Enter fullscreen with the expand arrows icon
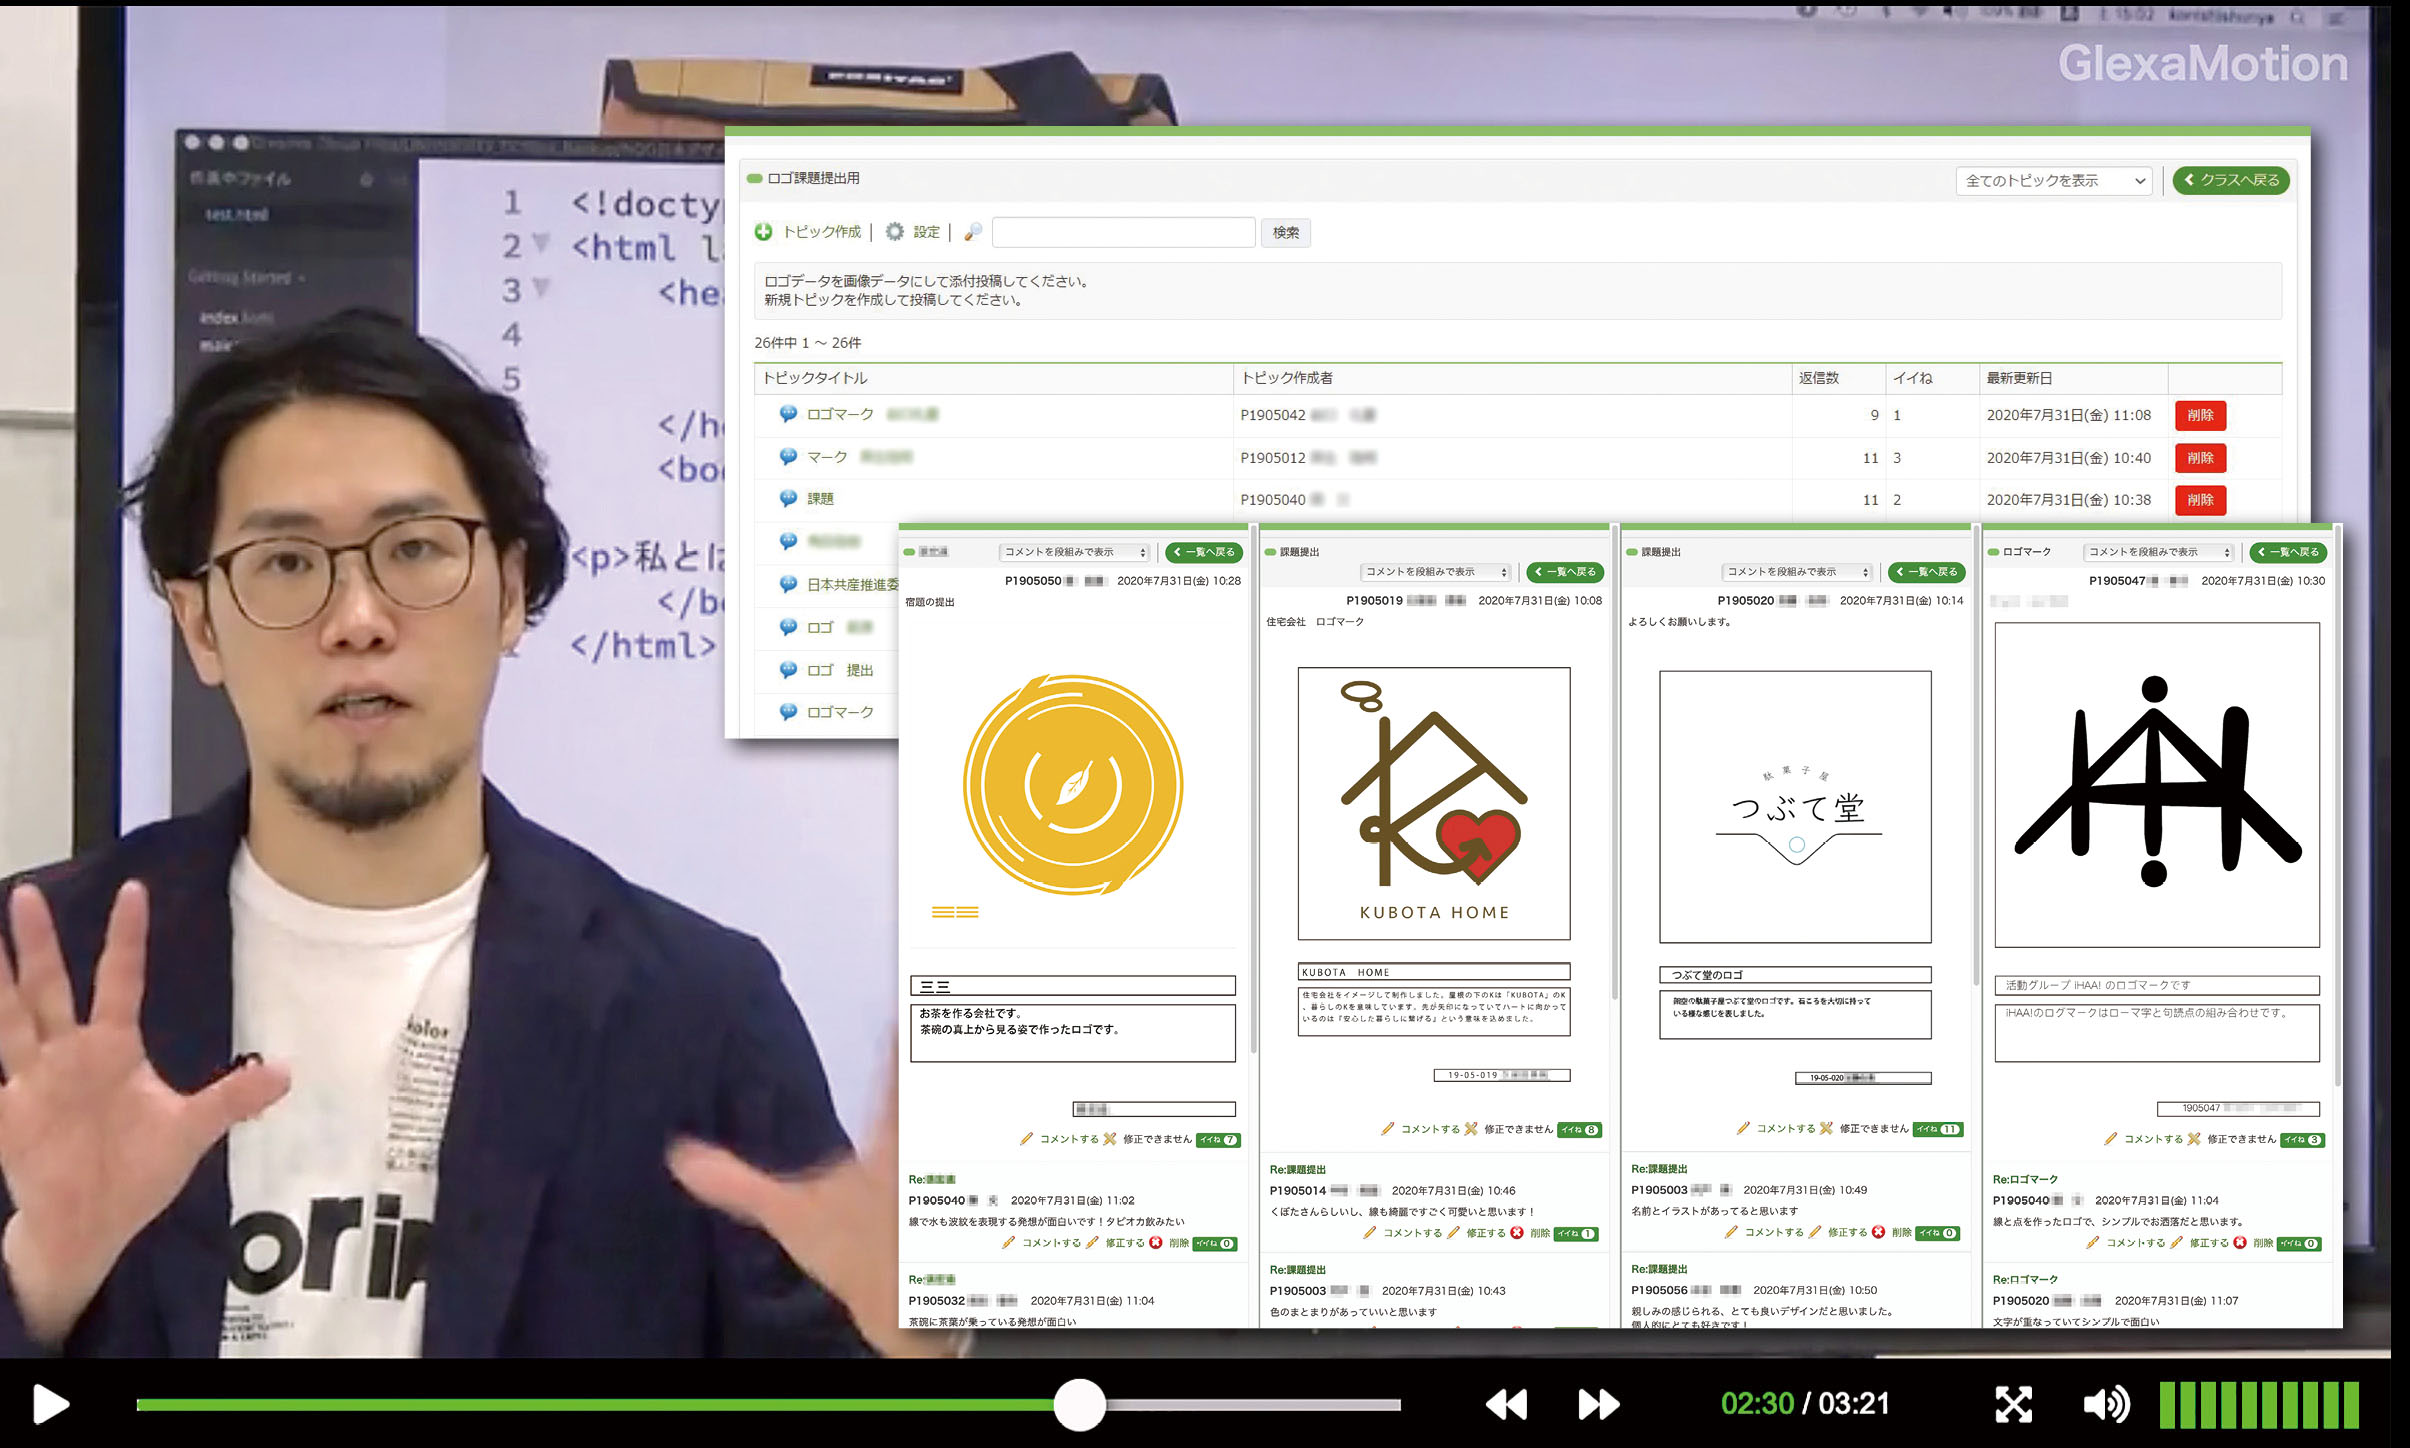 coord(2013,1404)
